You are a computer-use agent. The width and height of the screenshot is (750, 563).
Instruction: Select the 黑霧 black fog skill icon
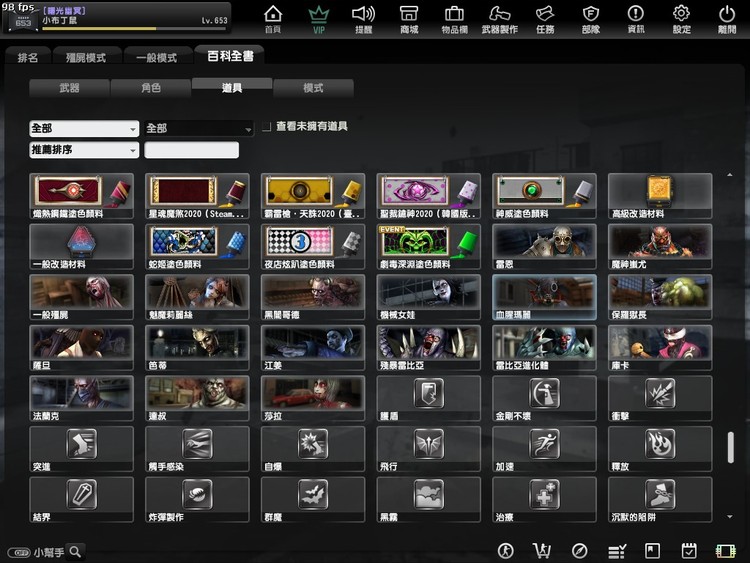pos(429,494)
